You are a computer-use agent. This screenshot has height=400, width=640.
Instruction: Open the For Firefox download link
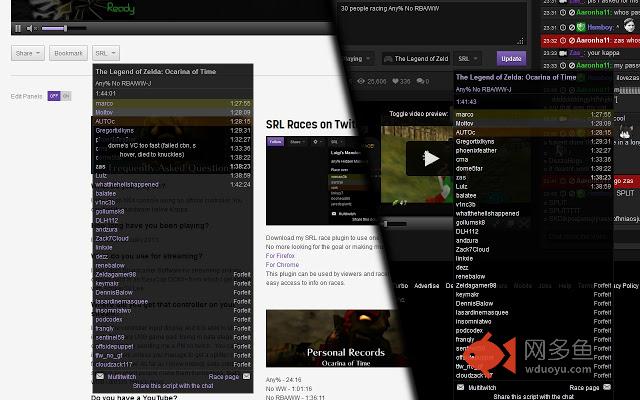(280, 256)
